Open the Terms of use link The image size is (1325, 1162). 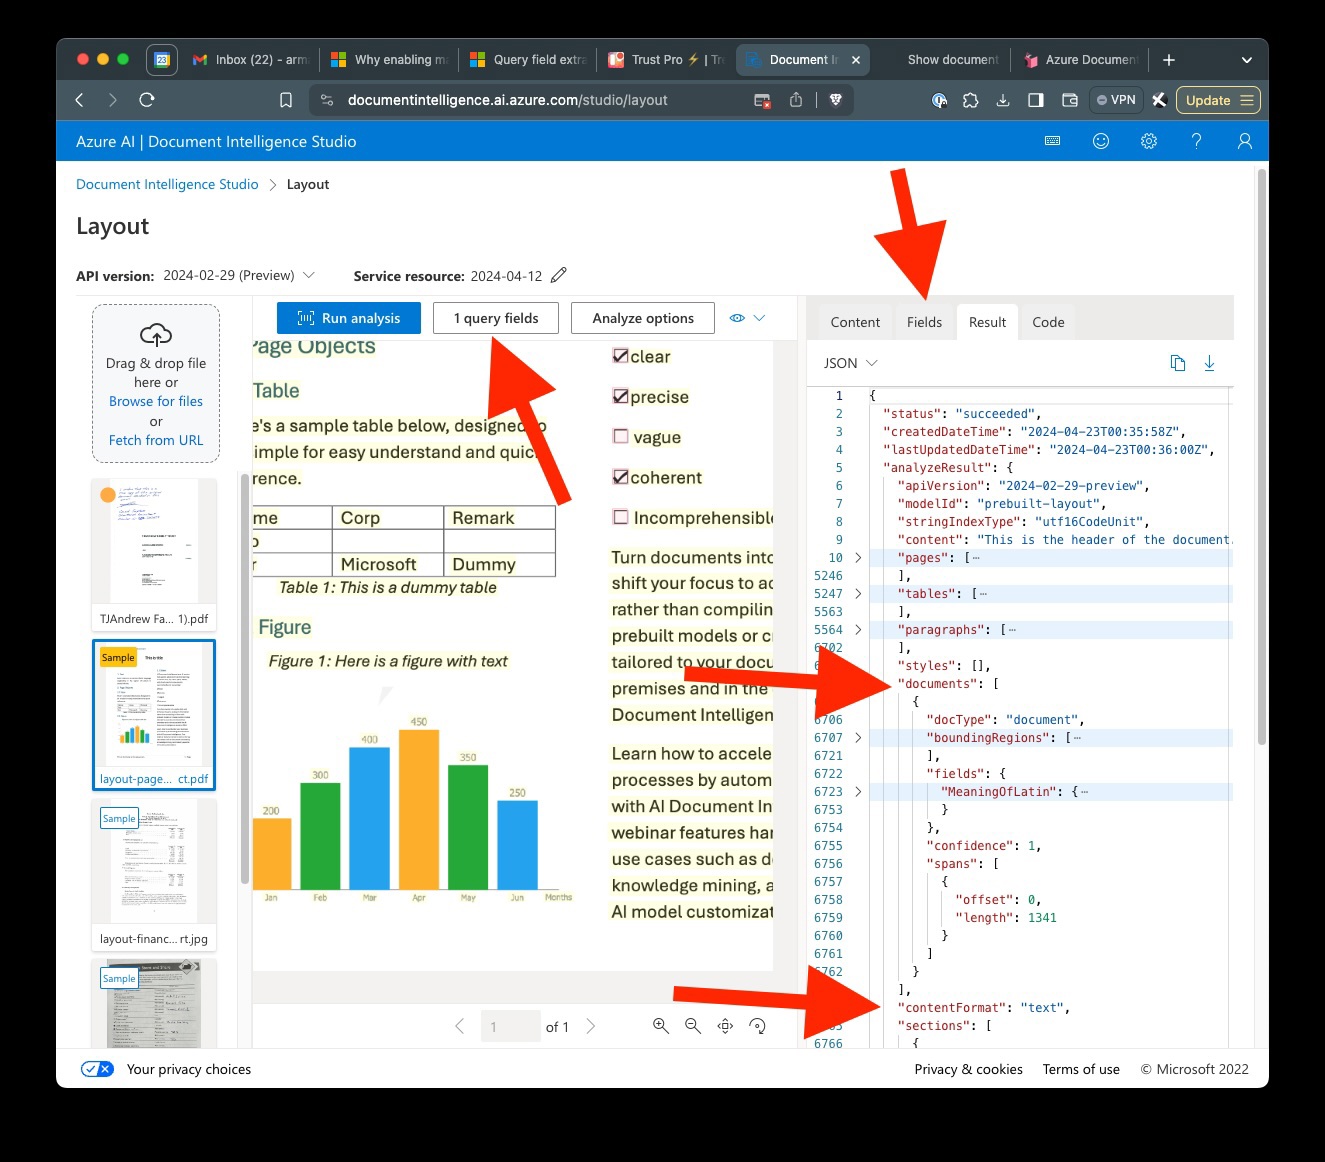[1081, 1069]
